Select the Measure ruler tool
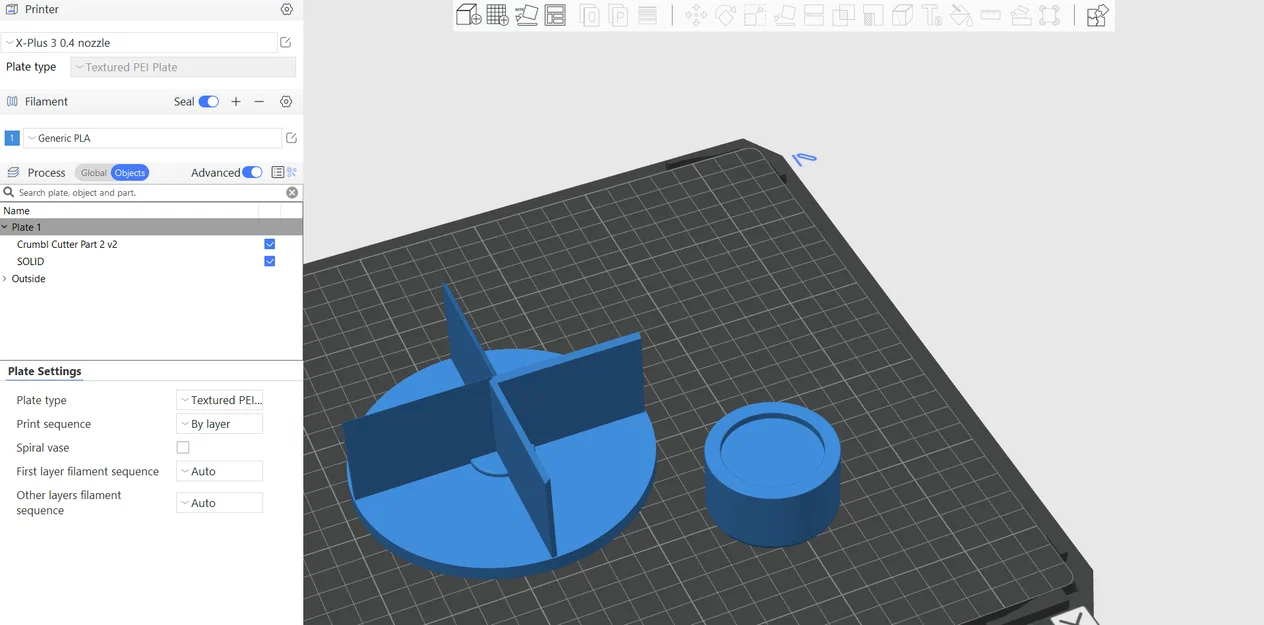Image resolution: width=1264 pixels, height=625 pixels. [x=990, y=15]
